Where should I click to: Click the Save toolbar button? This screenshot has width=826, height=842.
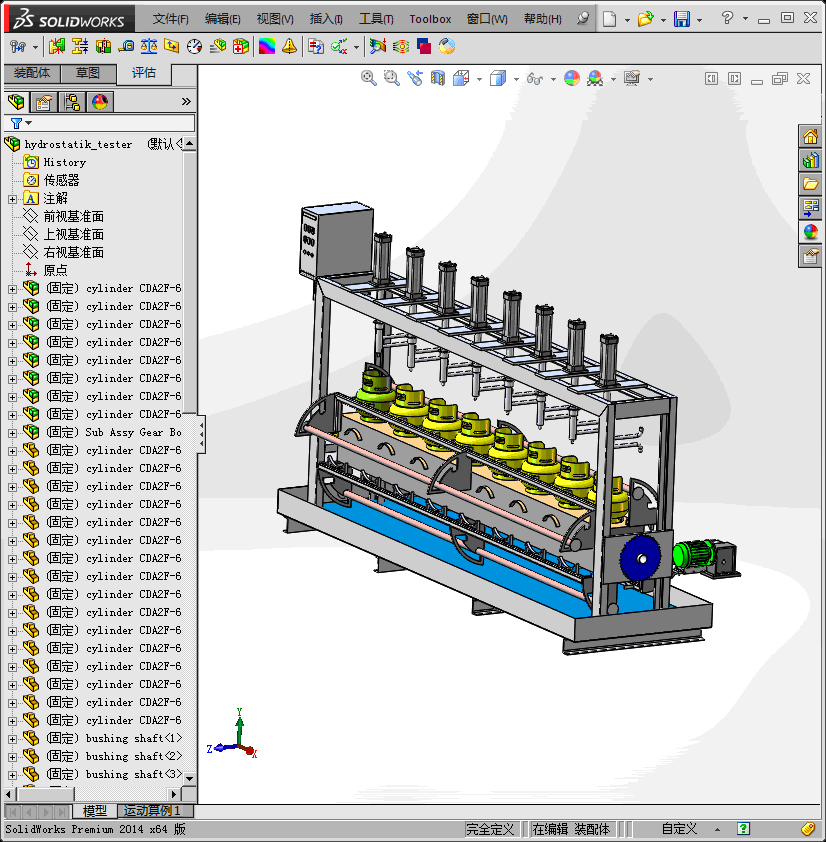(682, 19)
